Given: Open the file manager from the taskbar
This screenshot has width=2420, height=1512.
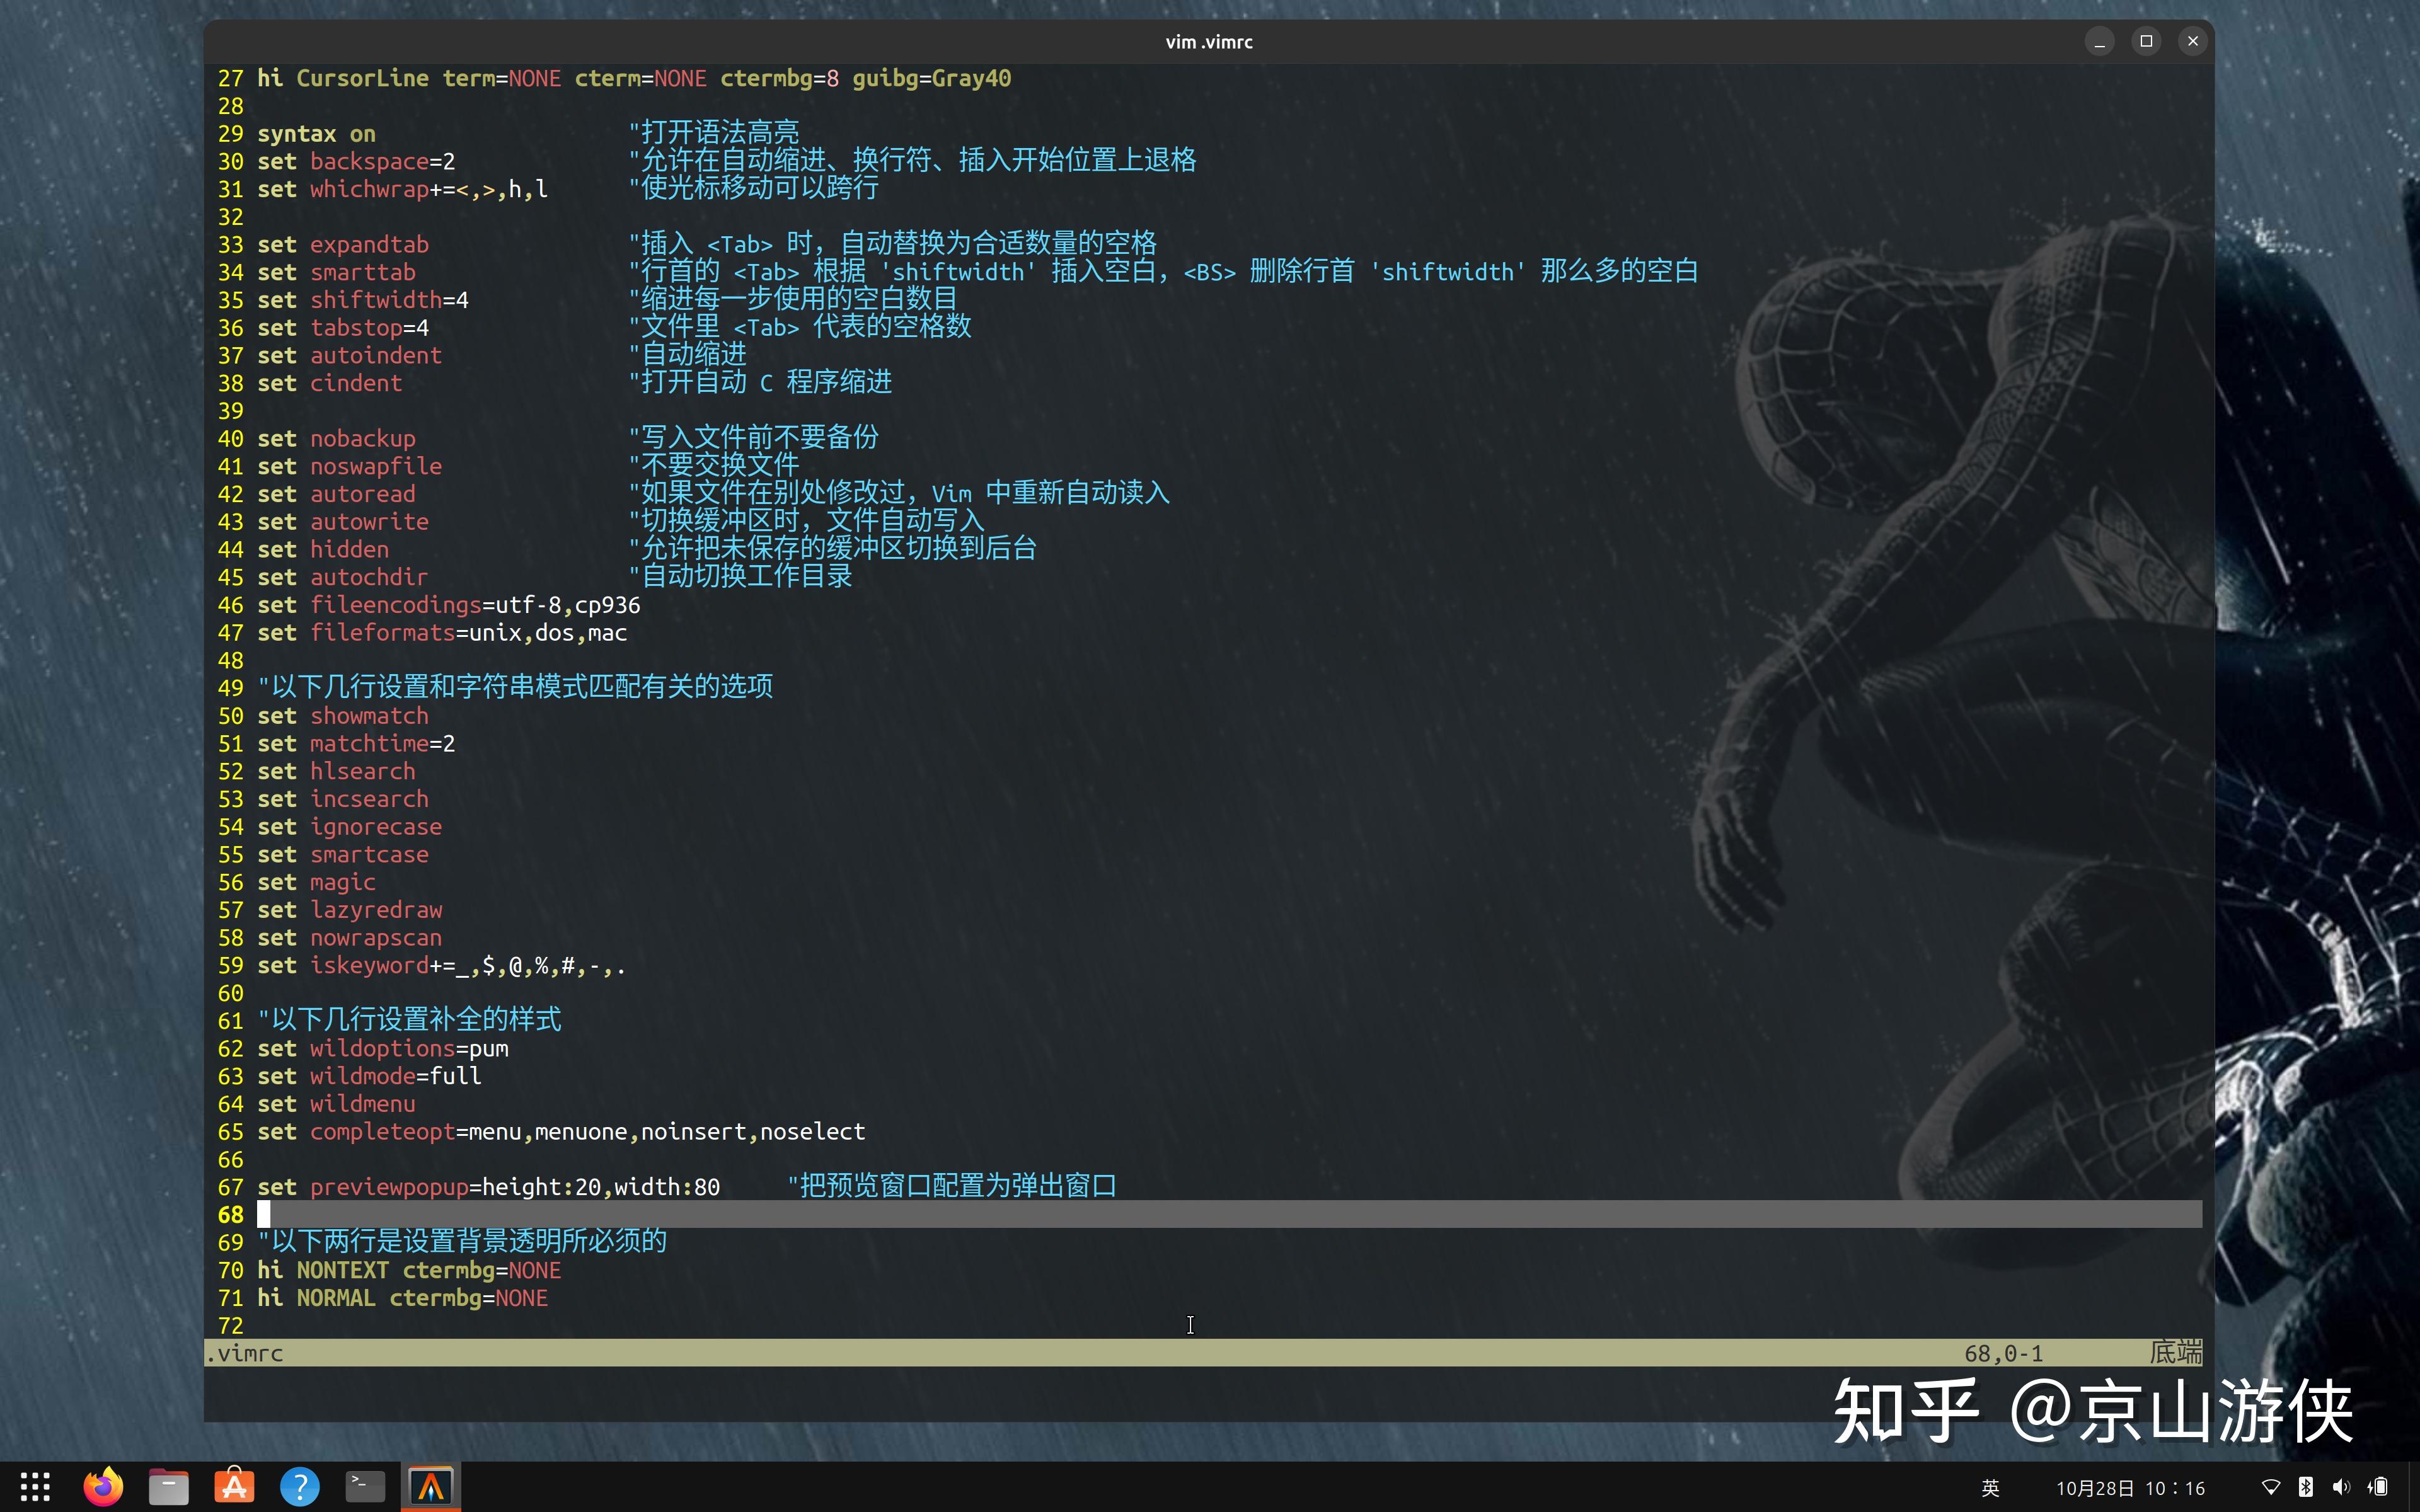Looking at the screenshot, I should click(168, 1486).
